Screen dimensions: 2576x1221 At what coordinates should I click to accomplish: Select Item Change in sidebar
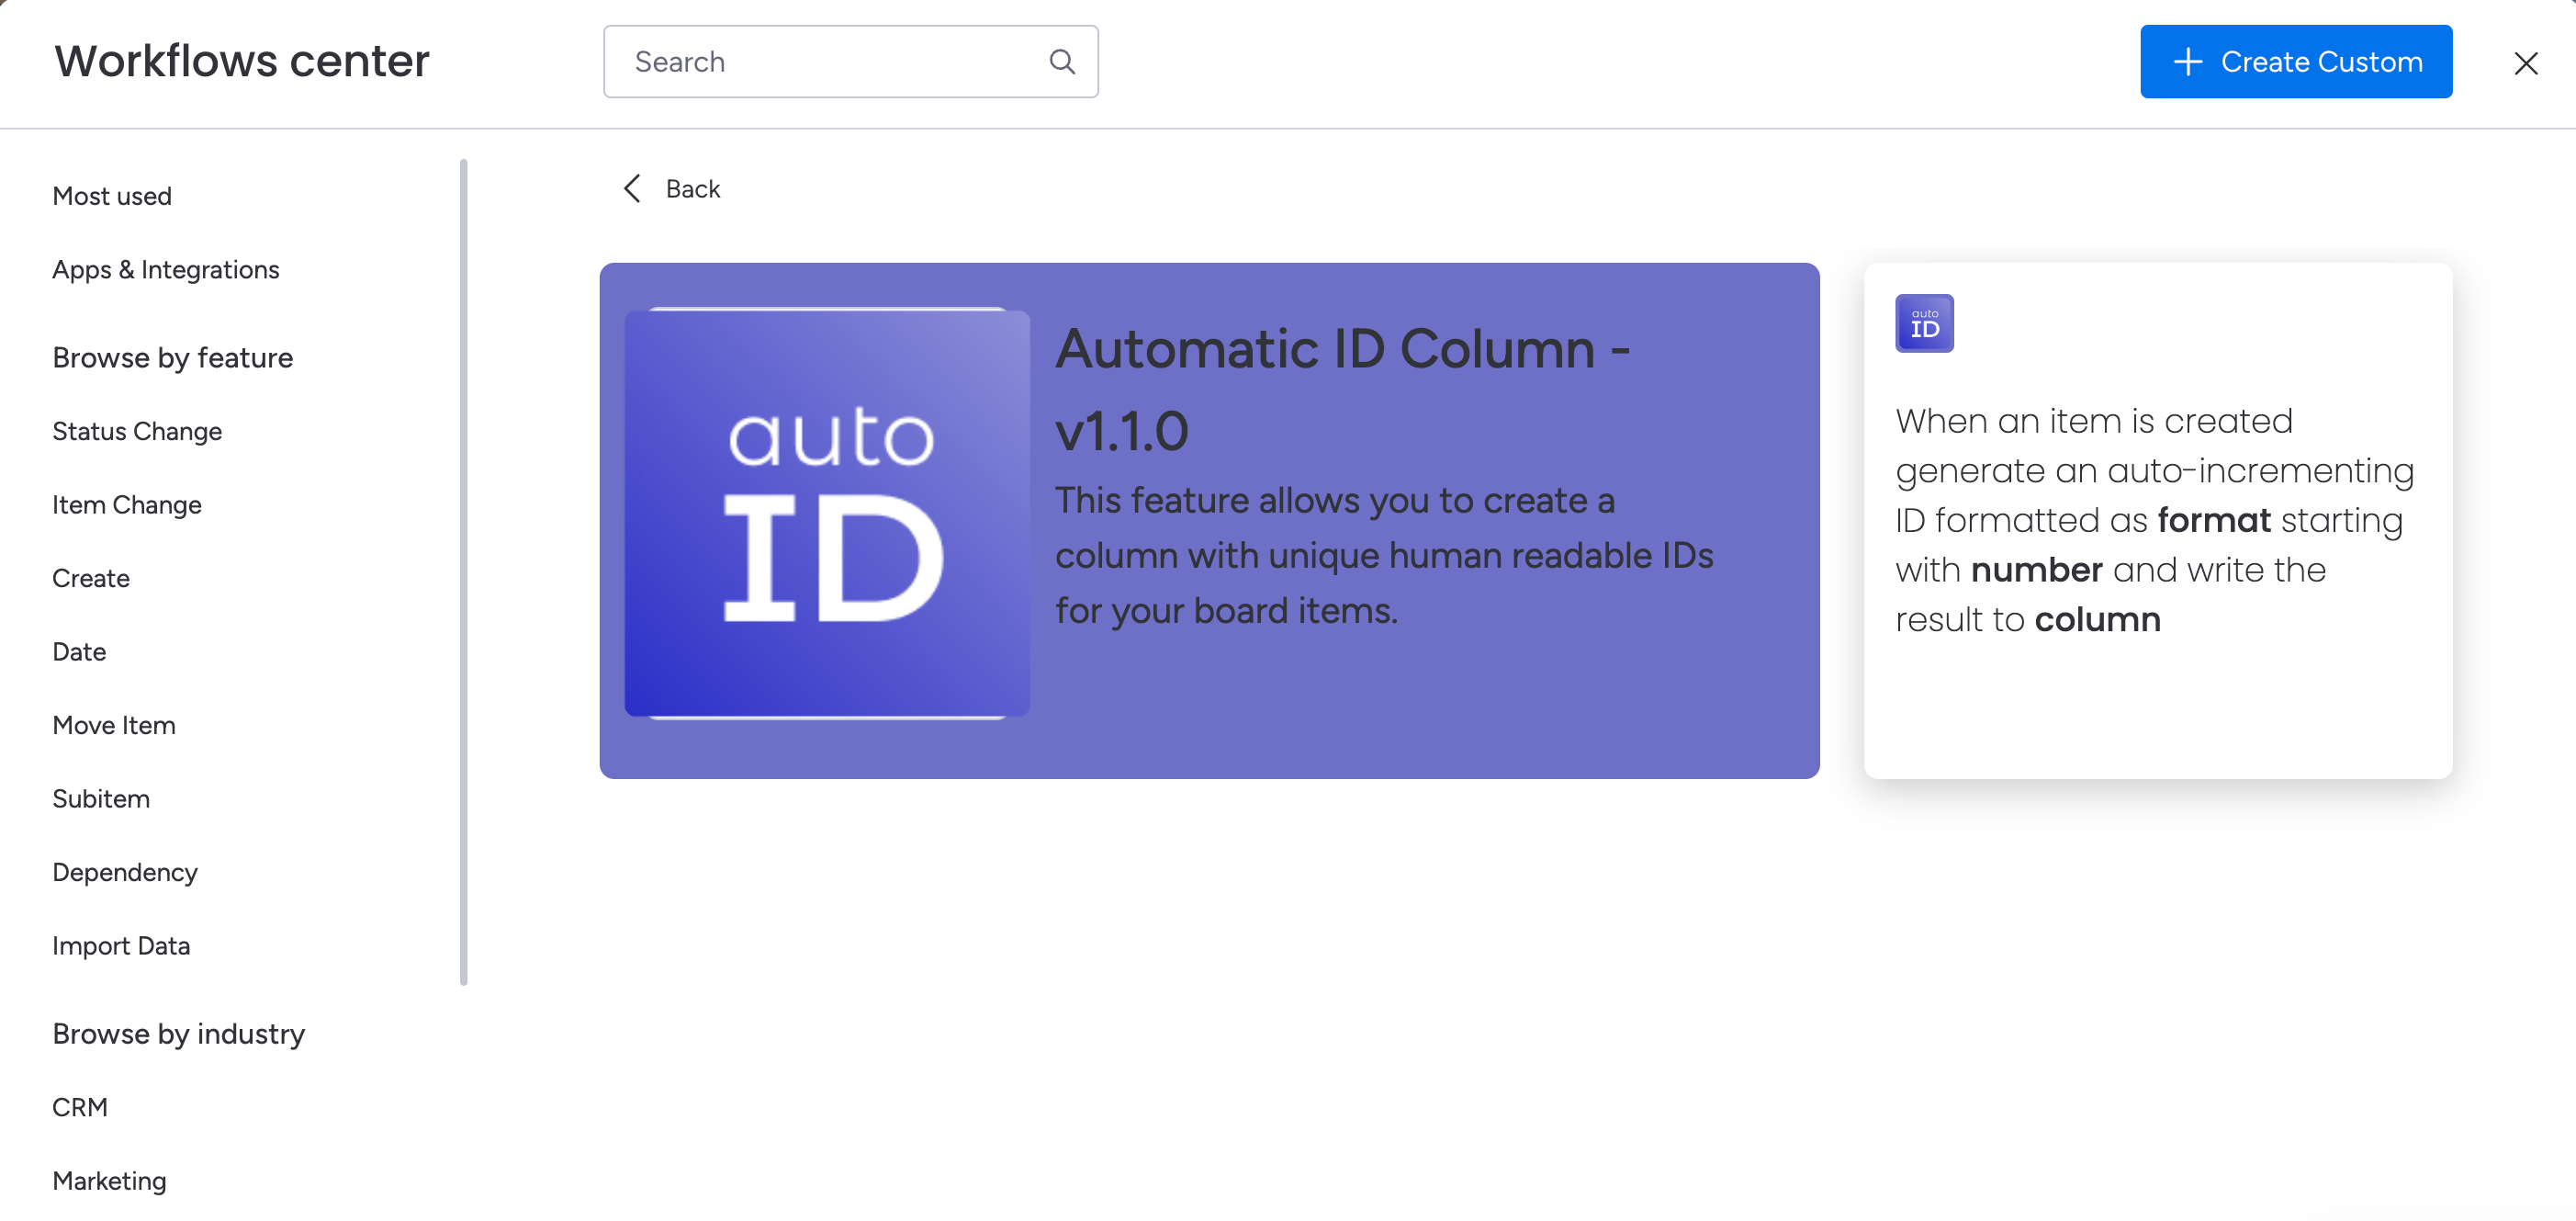127,505
